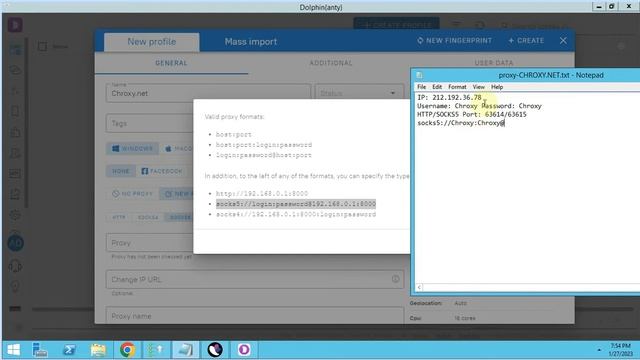Click the socks4 format example line
Viewport: 640px width, 360px height.
tap(296, 214)
